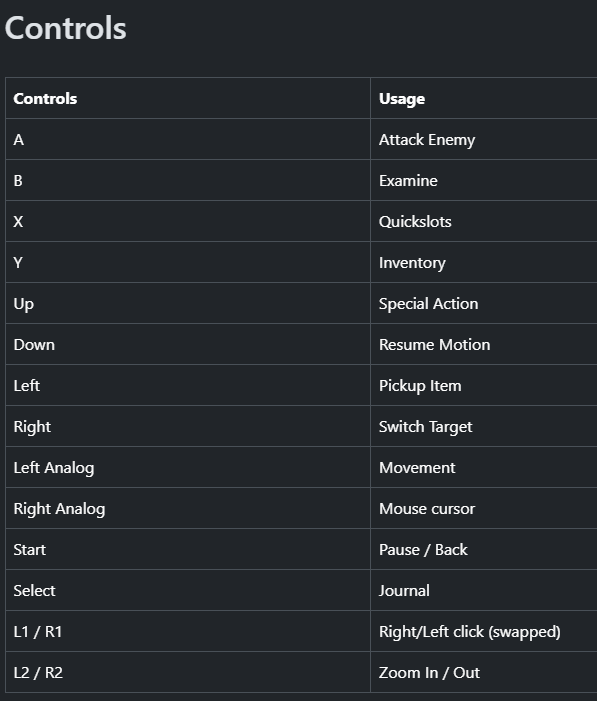Click the Inventory usage text
The height and width of the screenshot is (701, 597).
coord(412,263)
